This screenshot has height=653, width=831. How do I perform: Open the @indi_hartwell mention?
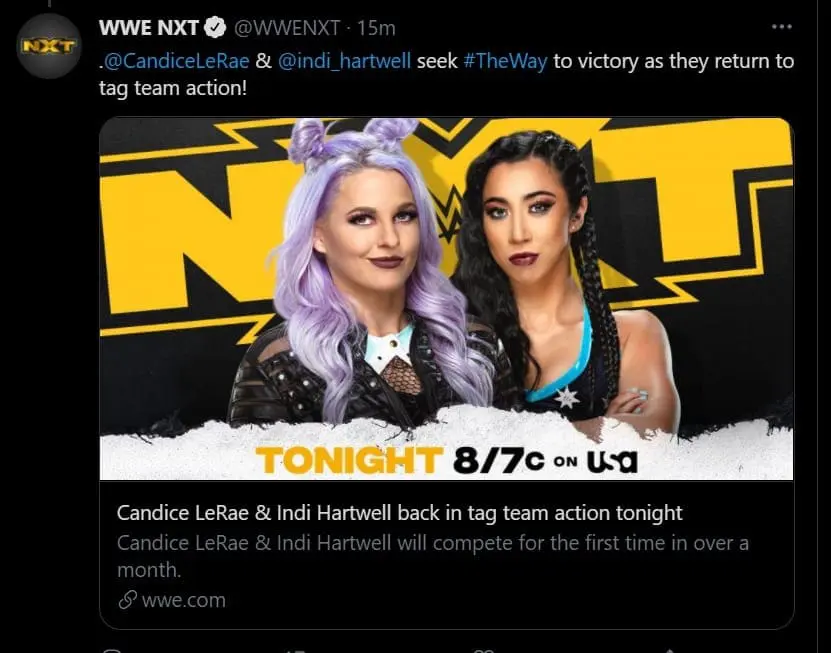click(x=344, y=61)
